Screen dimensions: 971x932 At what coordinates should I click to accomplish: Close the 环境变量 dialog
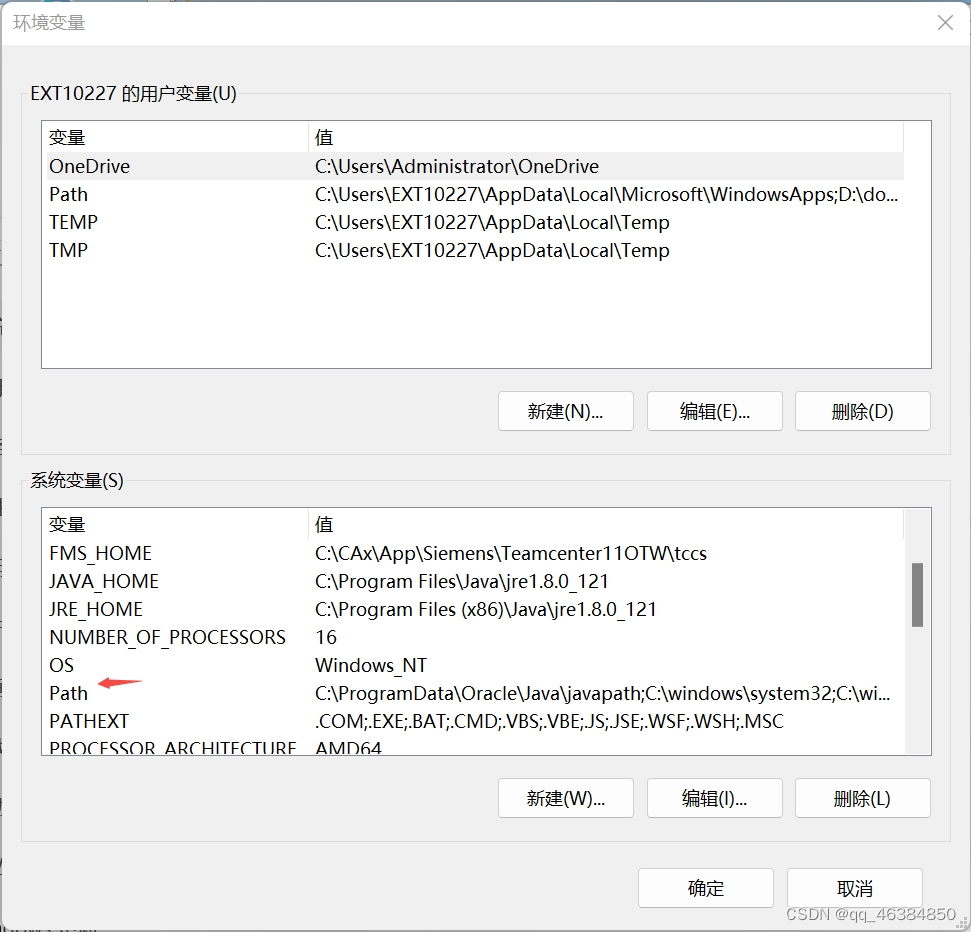tap(945, 23)
